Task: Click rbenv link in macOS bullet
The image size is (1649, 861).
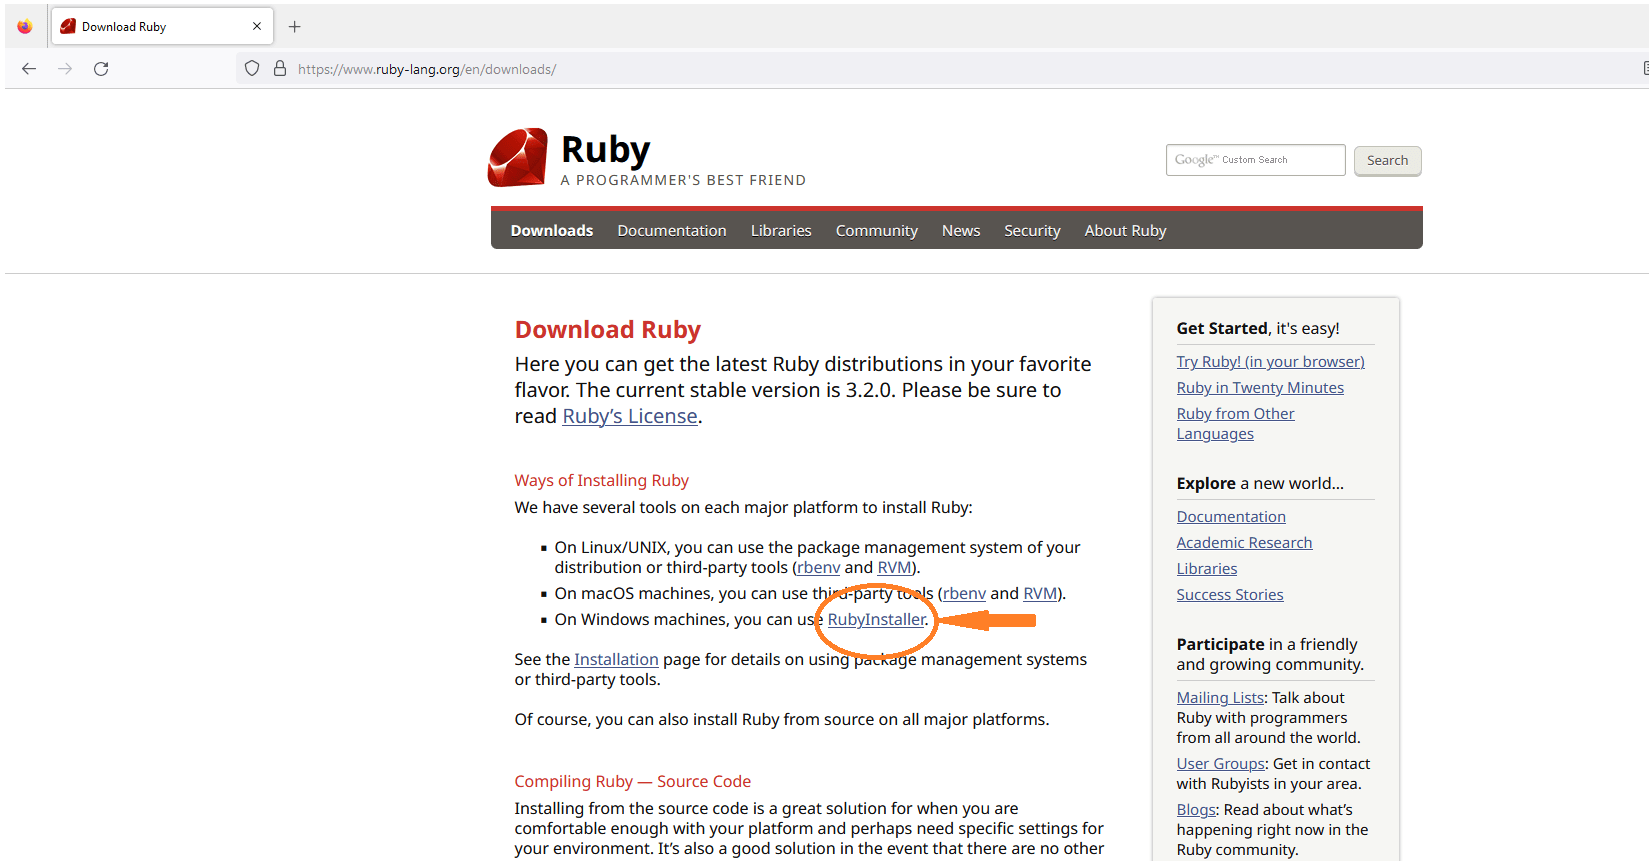Action: tap(964, 593)
